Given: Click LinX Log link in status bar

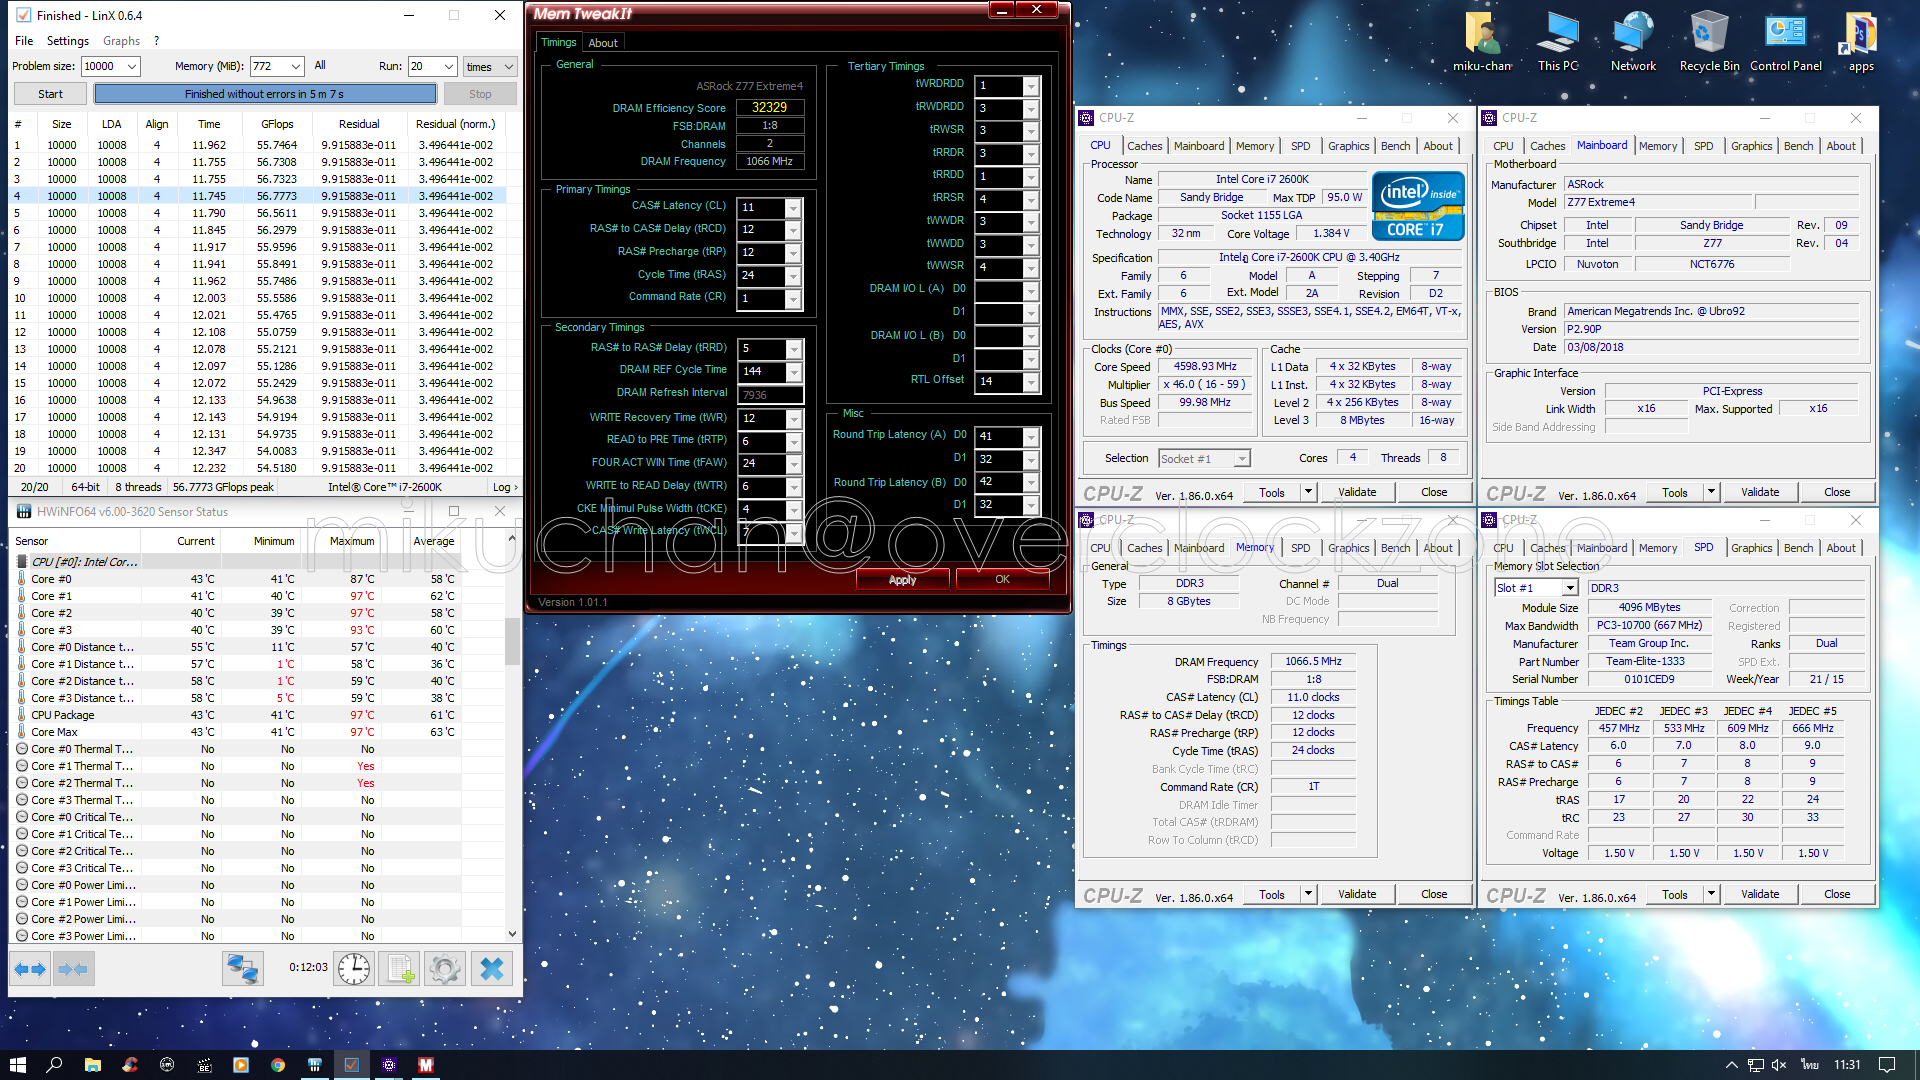Looking at the screenshot, I should point(505,487).
